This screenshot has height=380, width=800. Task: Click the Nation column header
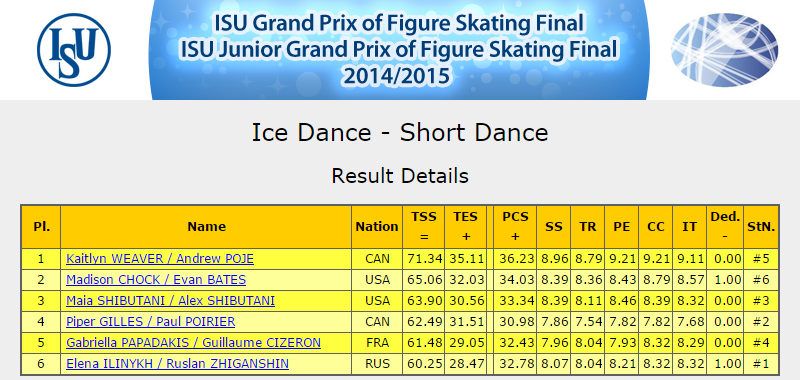[377, 227]
